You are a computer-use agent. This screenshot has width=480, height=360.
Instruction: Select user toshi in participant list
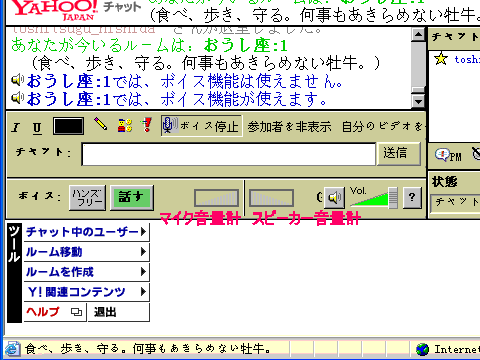pyautogui.click(x=467, y=60)
